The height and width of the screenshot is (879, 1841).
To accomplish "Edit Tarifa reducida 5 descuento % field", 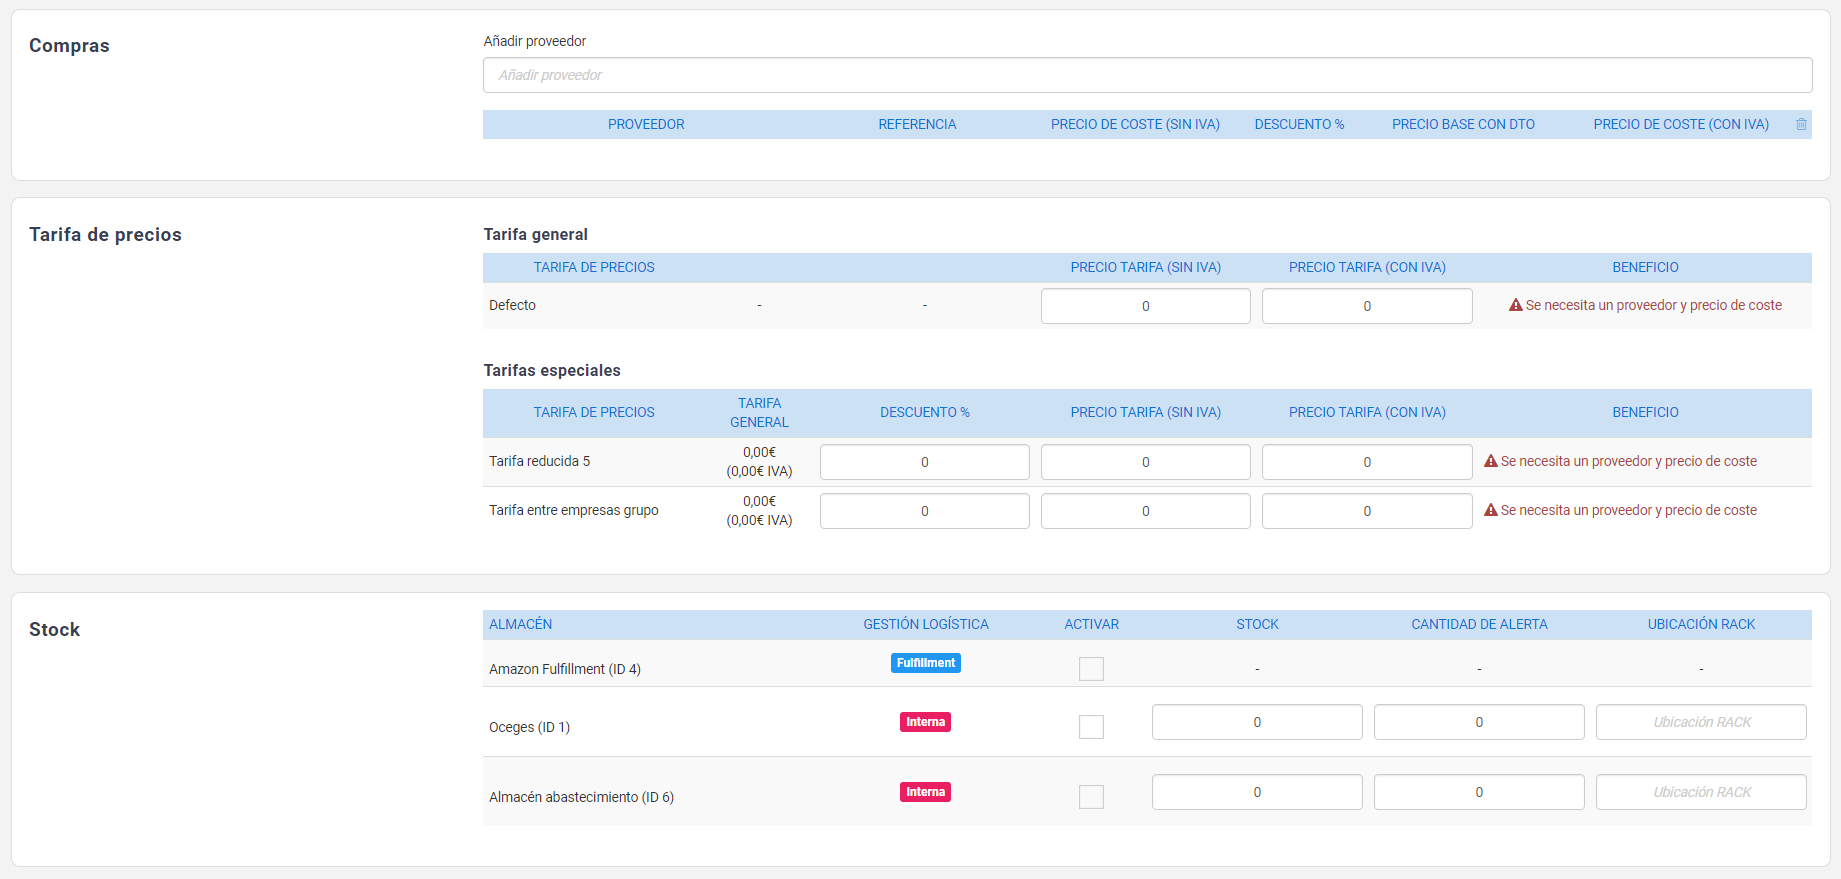I will pyautogui.click(x=924, y=462).
